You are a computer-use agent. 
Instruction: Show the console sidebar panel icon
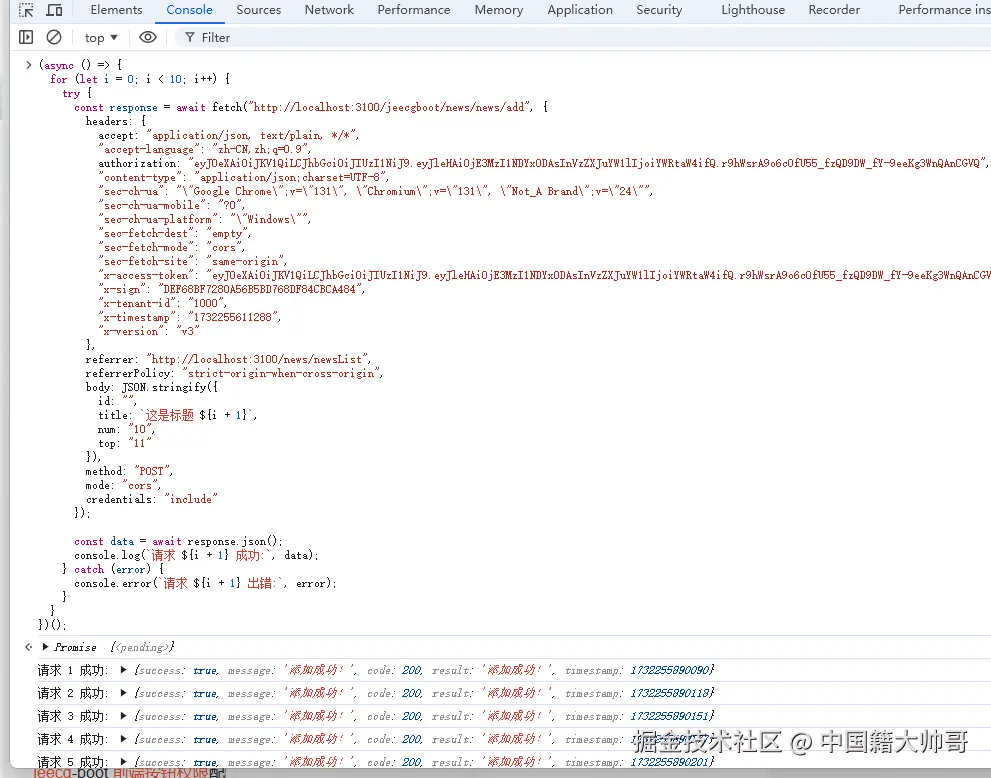click(26, 37)
